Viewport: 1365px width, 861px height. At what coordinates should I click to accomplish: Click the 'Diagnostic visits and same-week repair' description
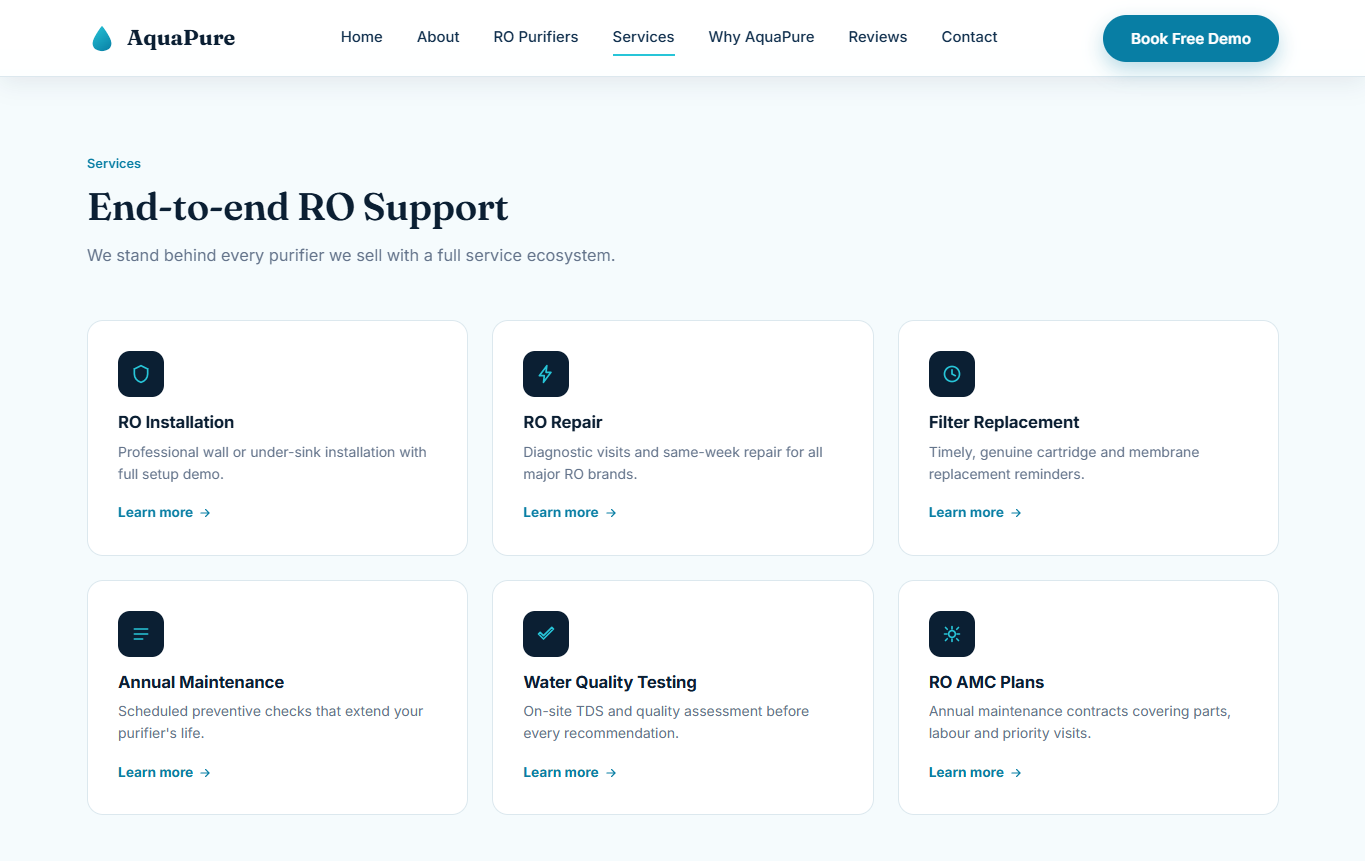coord(673,463)
